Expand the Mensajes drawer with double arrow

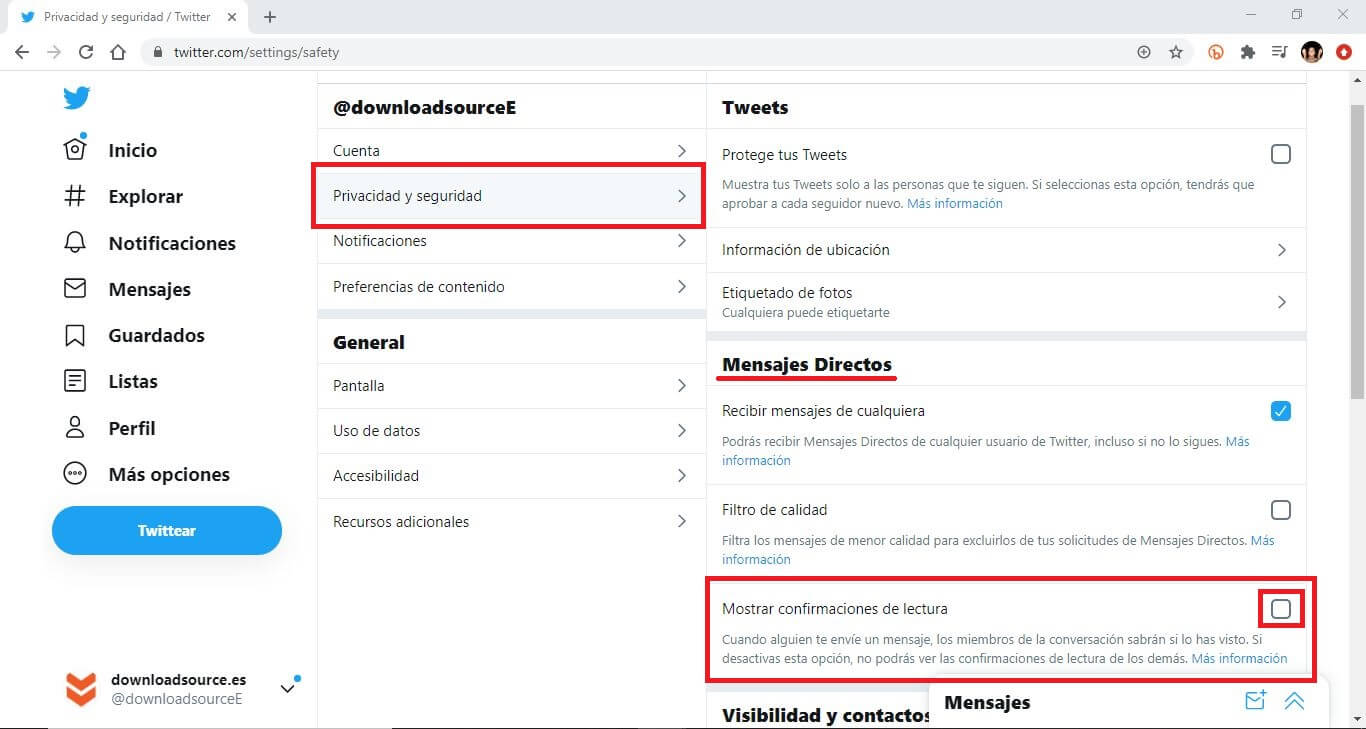click(x=1294, y=701)
